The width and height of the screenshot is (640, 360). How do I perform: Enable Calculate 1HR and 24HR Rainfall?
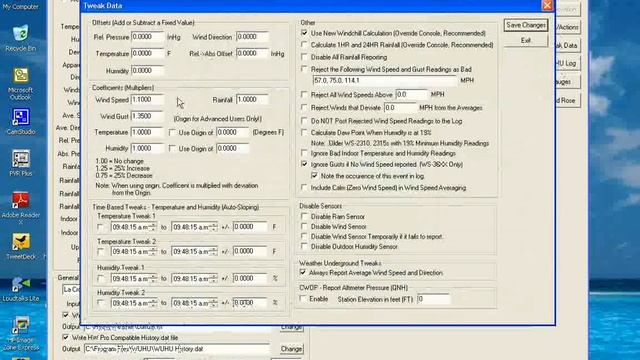point(304,44)
